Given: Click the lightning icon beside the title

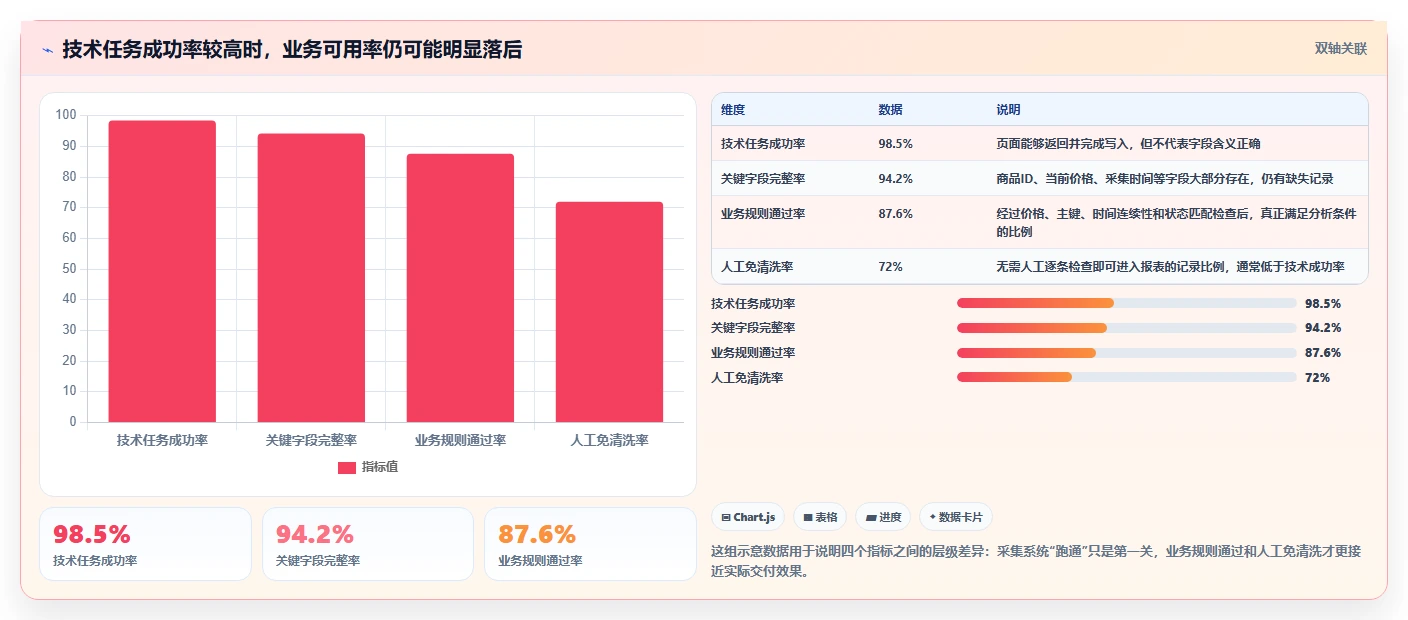Looking at the screenshot, I should (x=48, y=50).
